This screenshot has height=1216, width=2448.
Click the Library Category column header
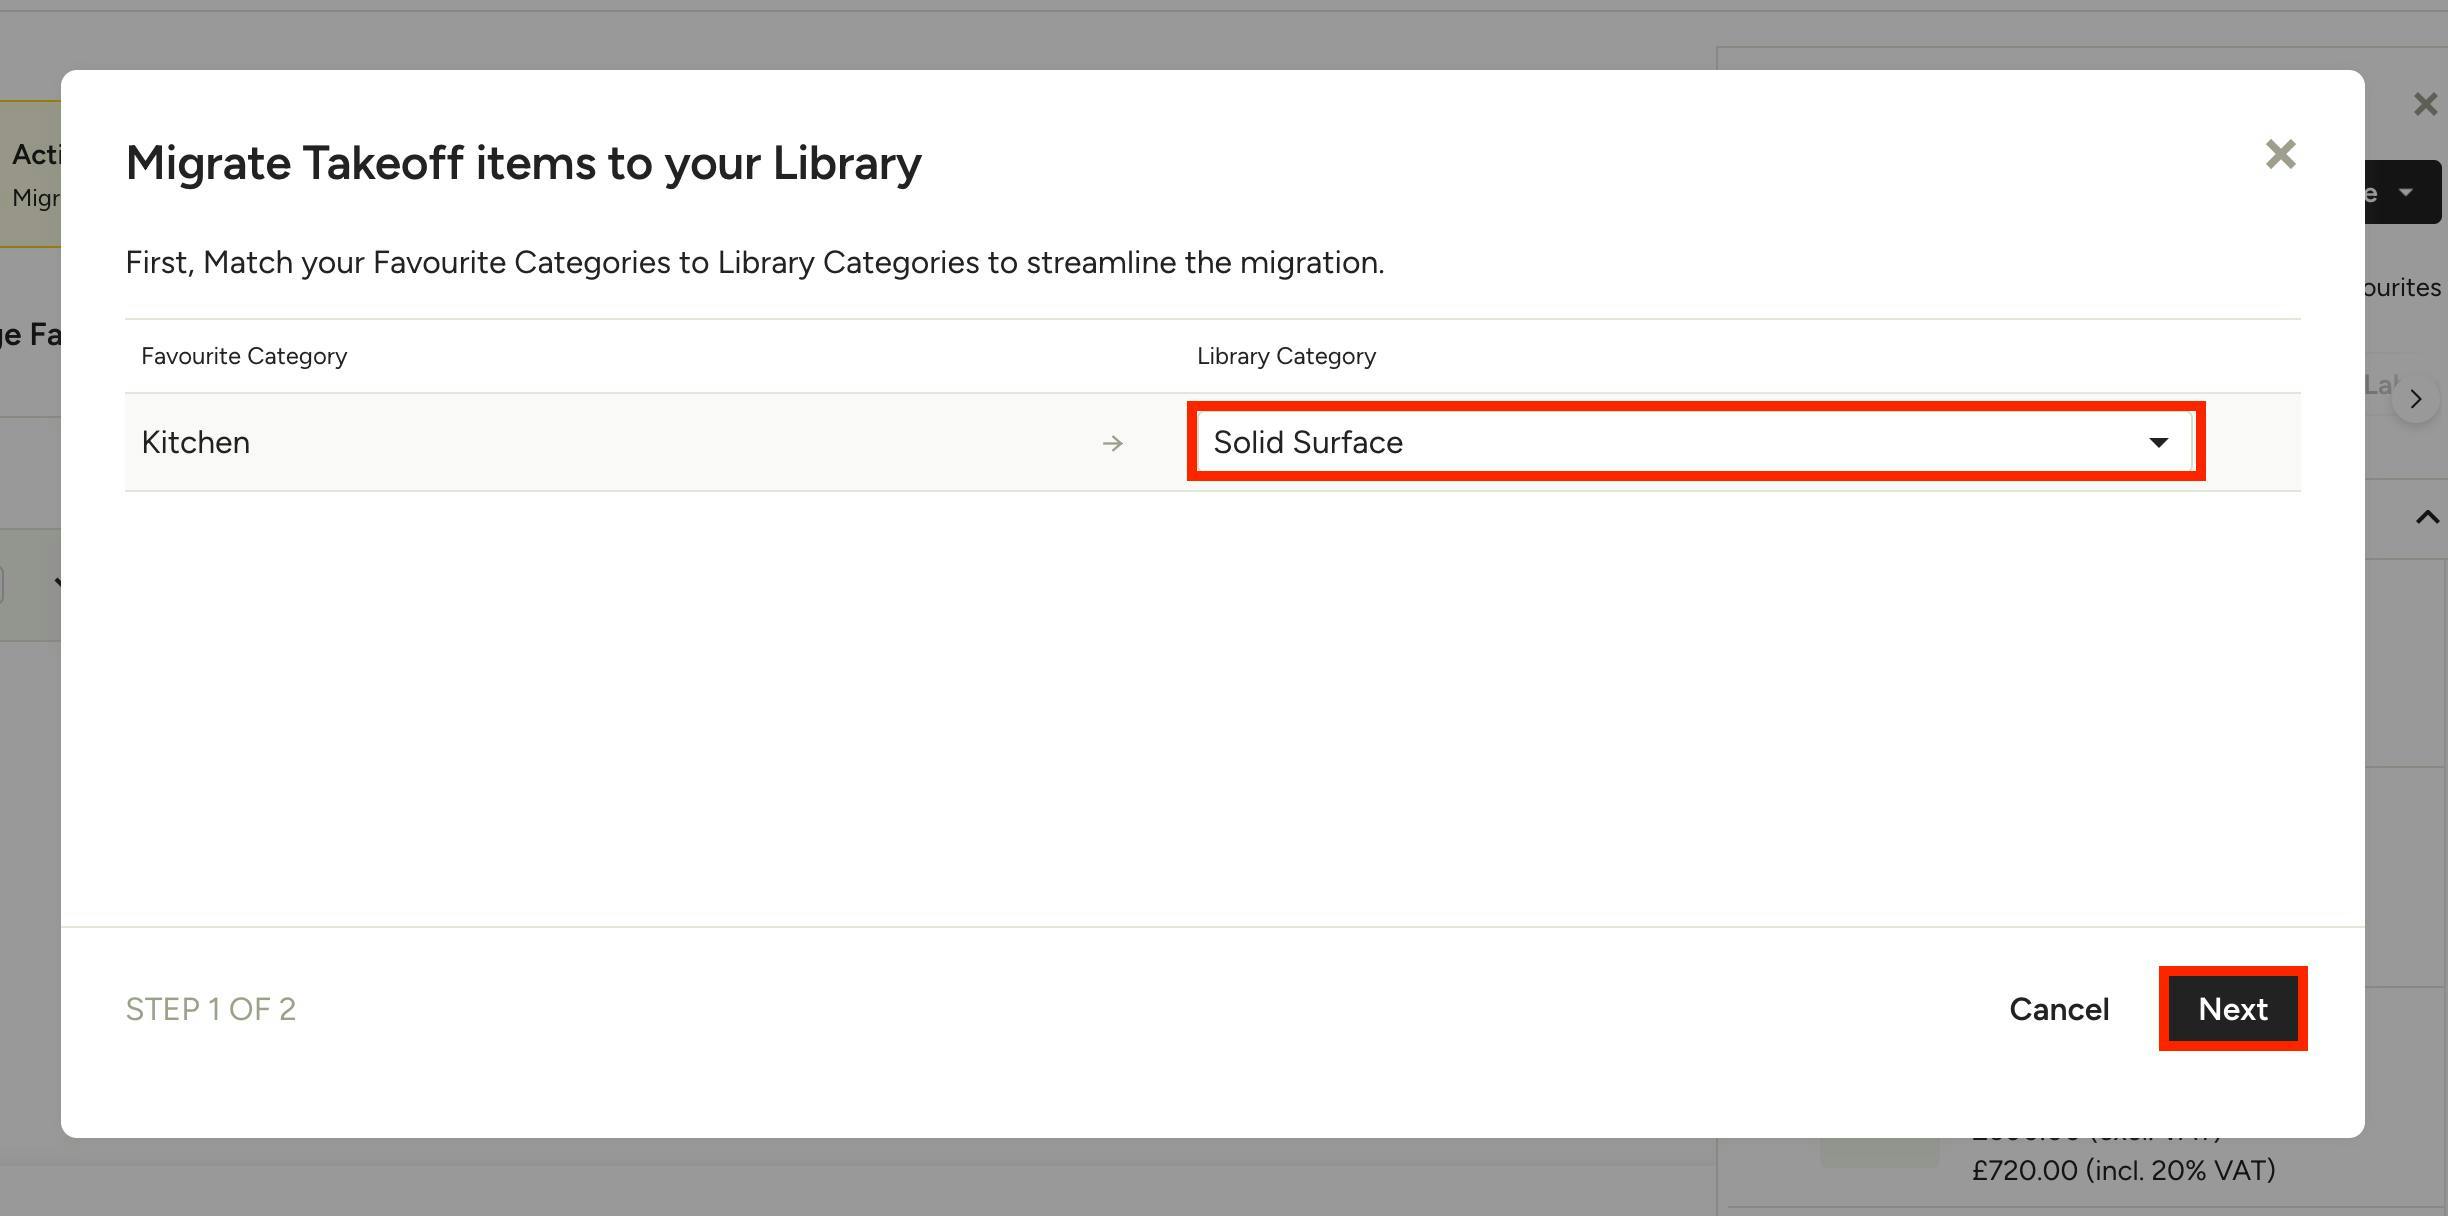point(1286,356)
